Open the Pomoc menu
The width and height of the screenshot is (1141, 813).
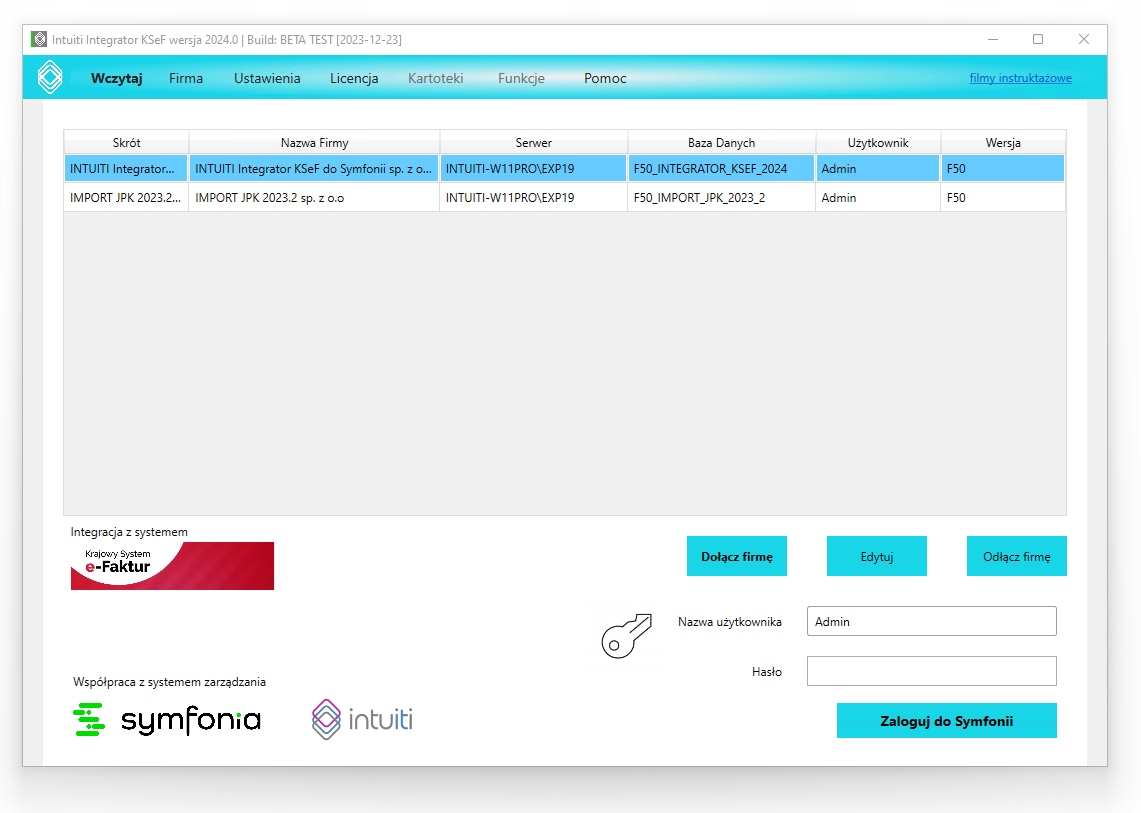pyautogui.click(x=605, y=78)
